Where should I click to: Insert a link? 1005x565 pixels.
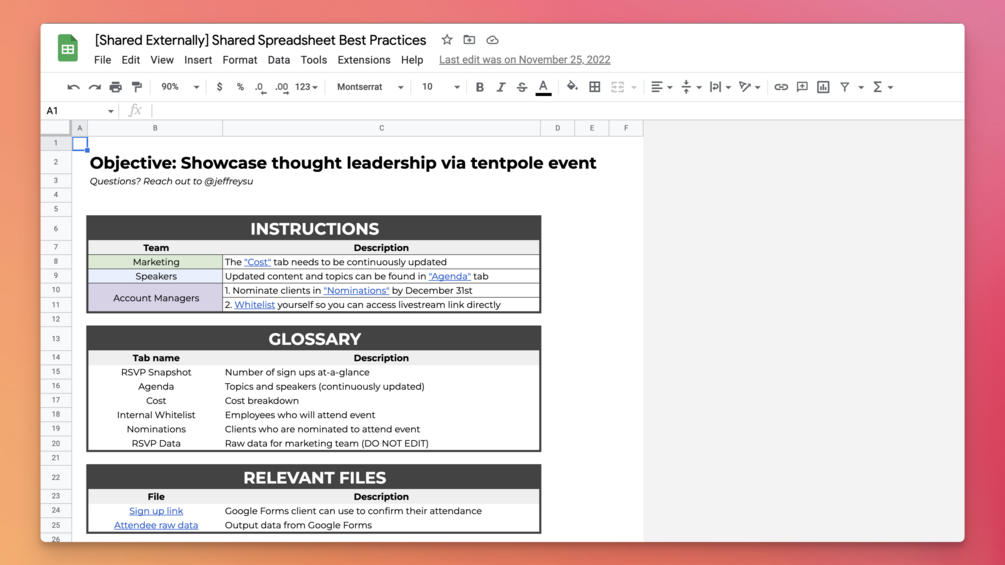pyautogui.click(x=781, y=87)
